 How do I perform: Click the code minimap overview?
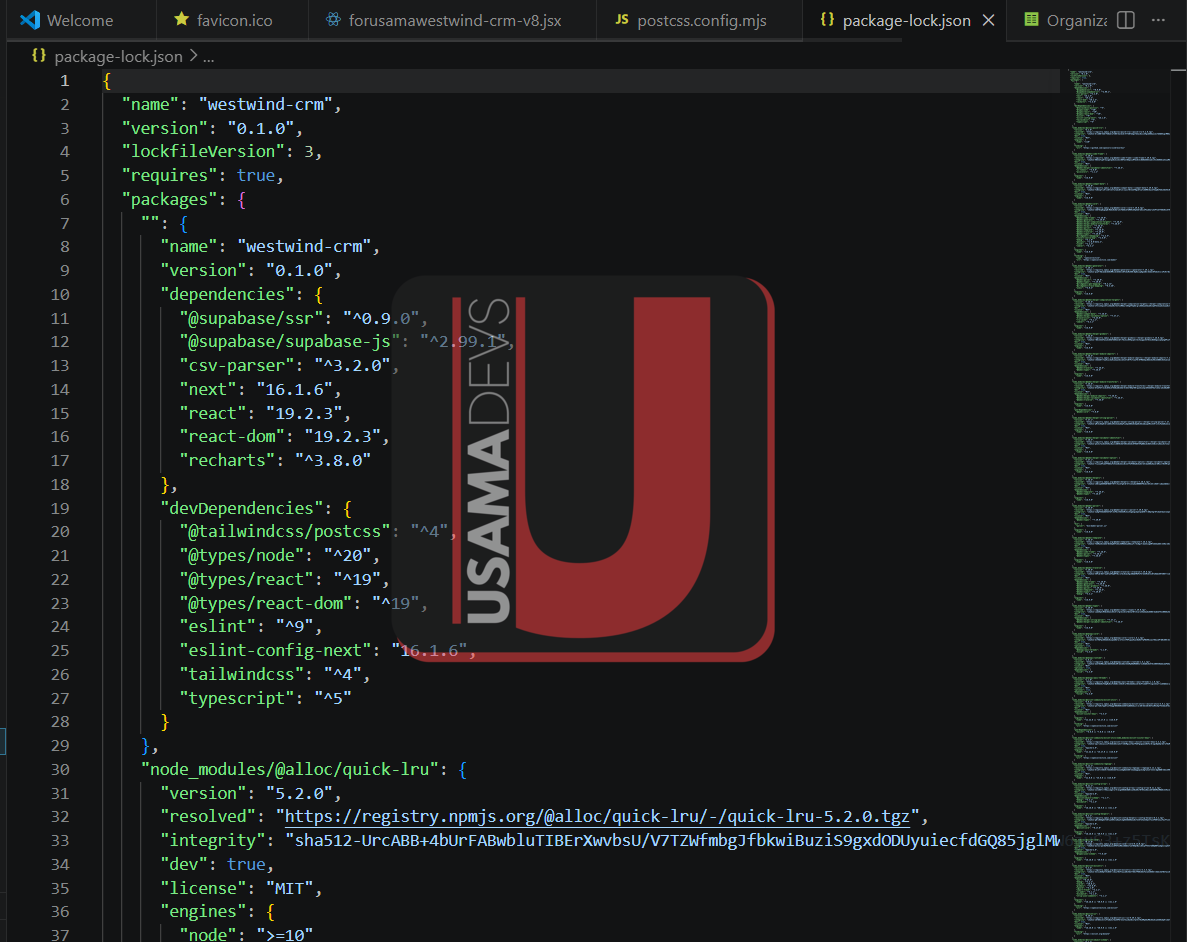coord(1121,505)
